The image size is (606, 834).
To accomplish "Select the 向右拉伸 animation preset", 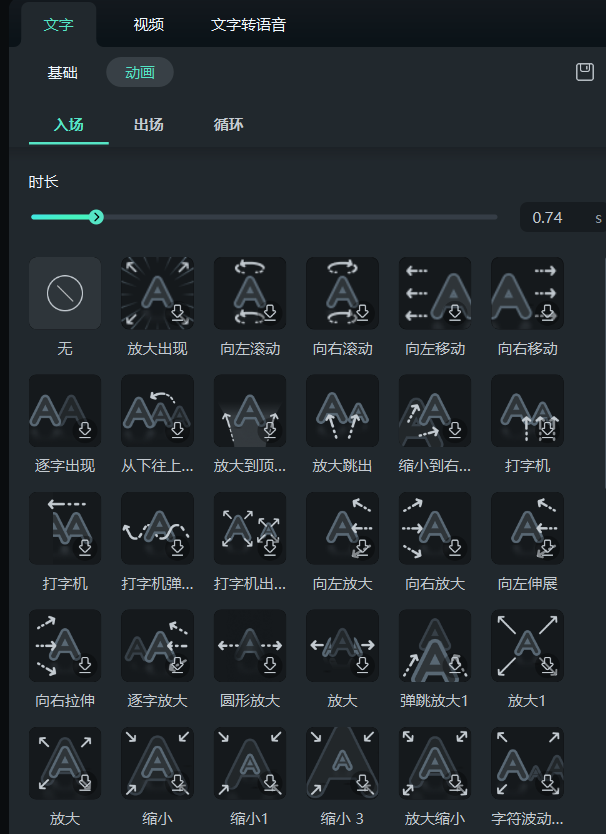I will 64,645.
